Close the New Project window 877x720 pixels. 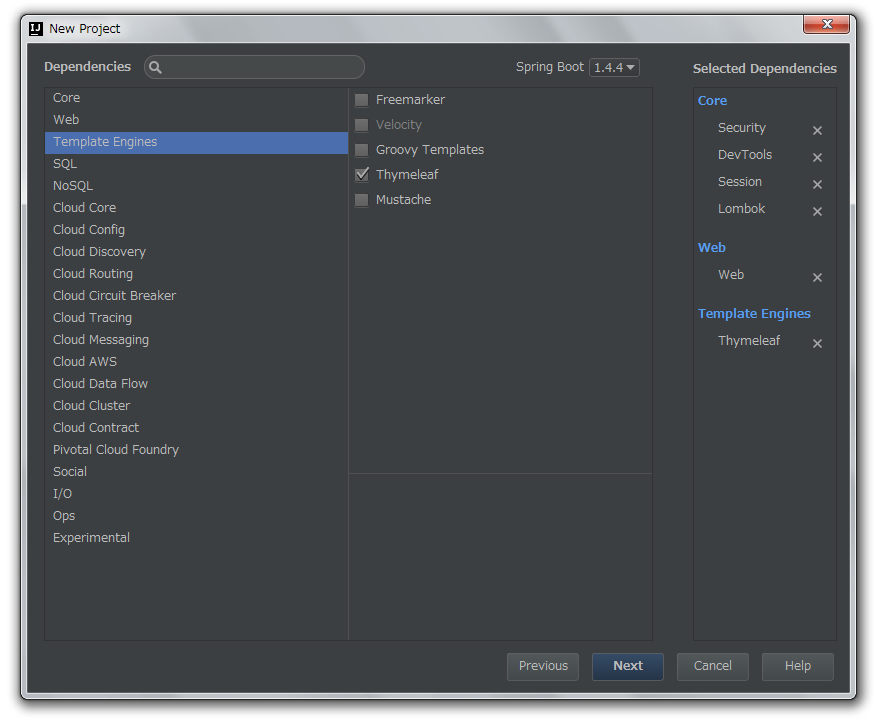(826, 24)
